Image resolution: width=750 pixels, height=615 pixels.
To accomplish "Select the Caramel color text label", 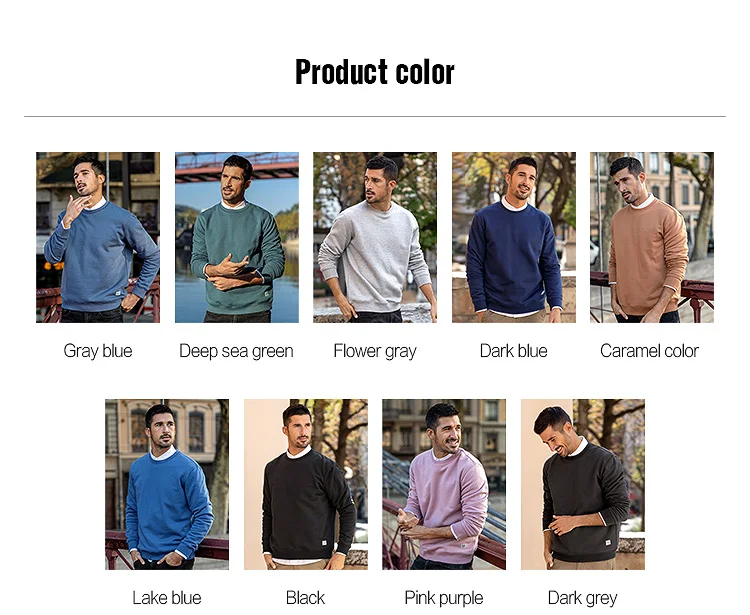I will 650,351.
